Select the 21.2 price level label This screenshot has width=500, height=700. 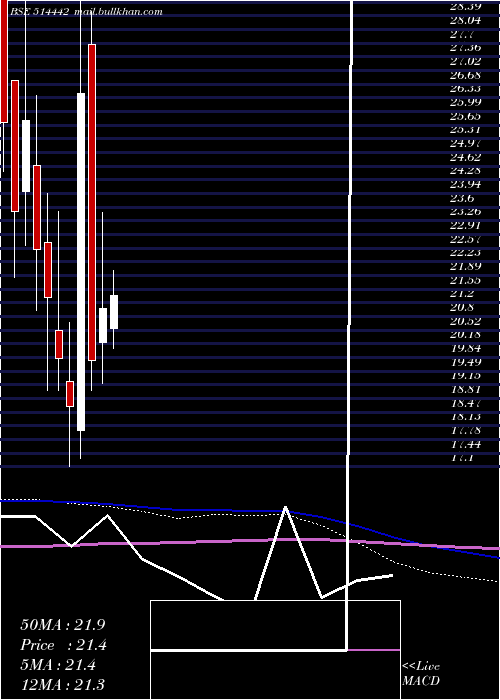[x=462, y=294]
